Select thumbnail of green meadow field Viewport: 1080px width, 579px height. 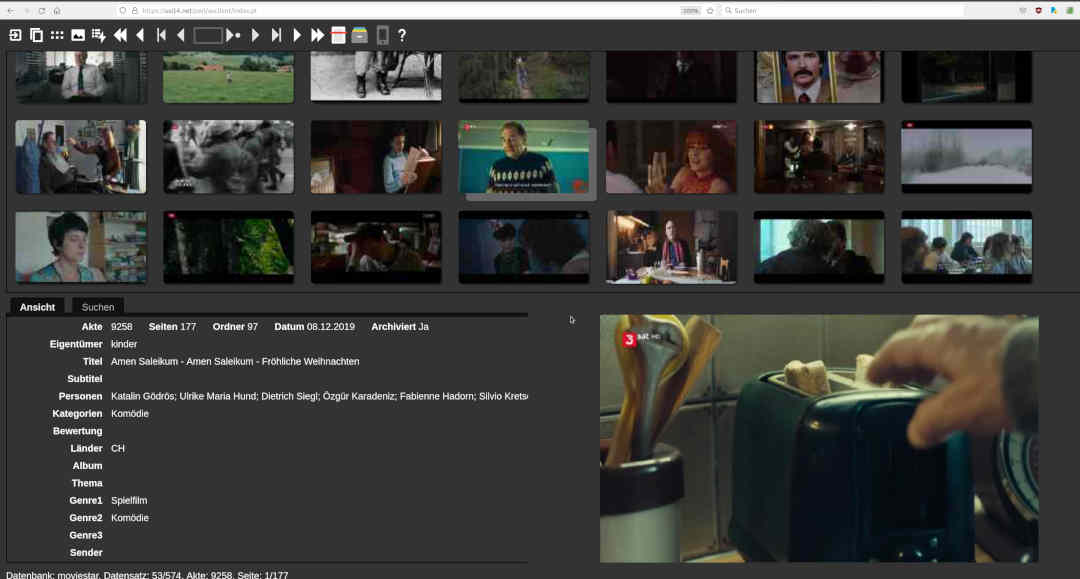pyautogui.click(x=228, y=76)
